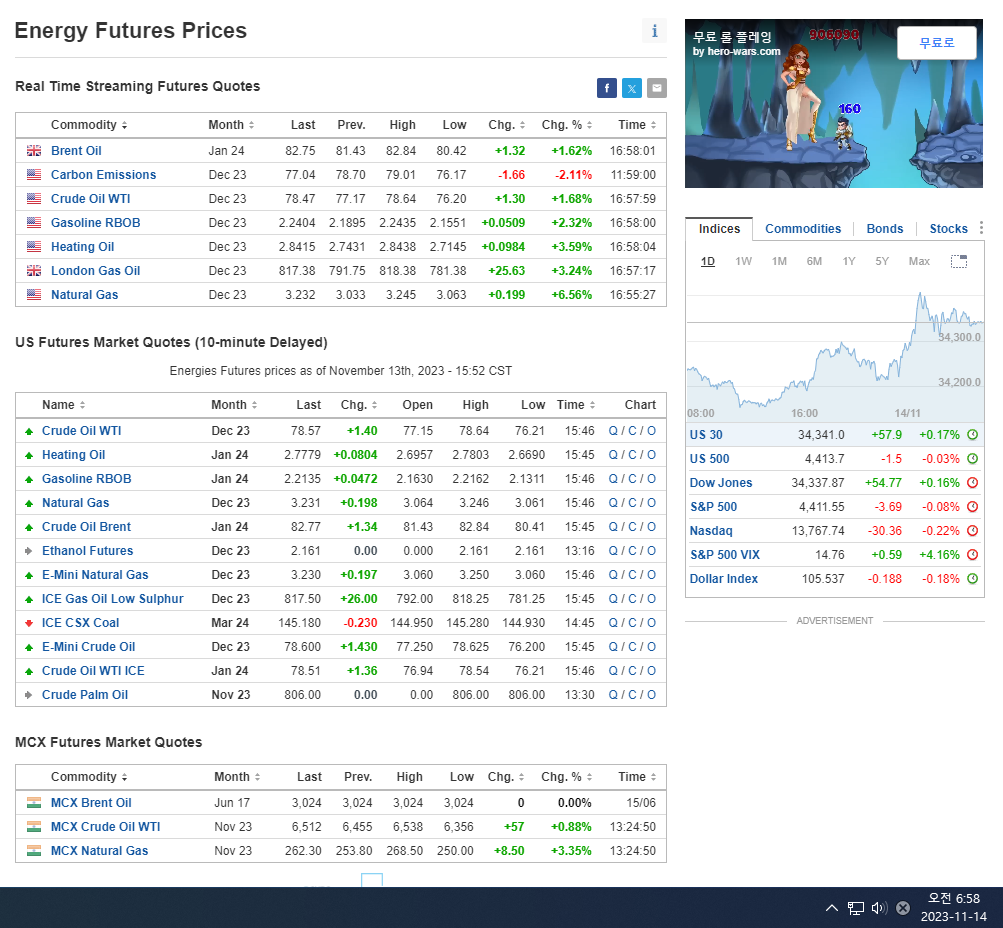Sort US Futures table by Time column

(x=576, y=405)
